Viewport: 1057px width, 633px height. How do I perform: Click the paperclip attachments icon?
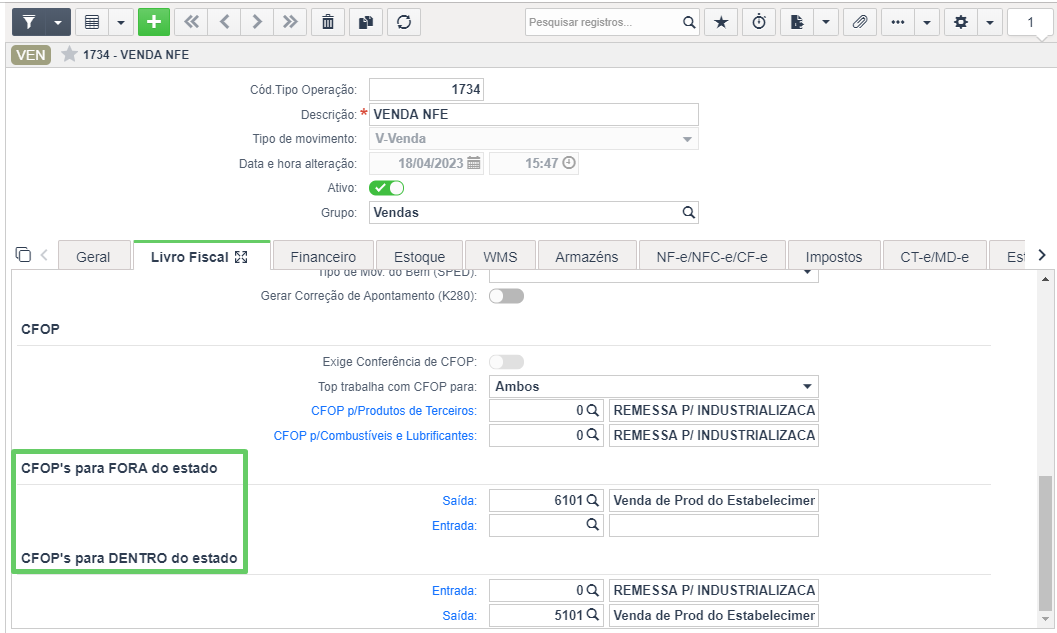[859, 22]
